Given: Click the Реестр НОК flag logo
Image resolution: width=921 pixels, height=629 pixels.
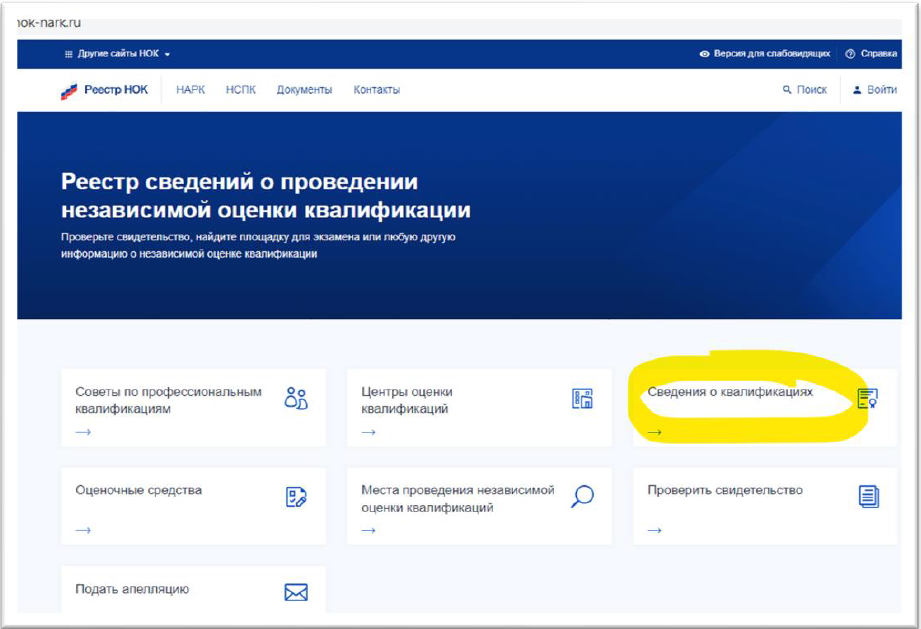Looking at the screenshot, I should (68, 90).
